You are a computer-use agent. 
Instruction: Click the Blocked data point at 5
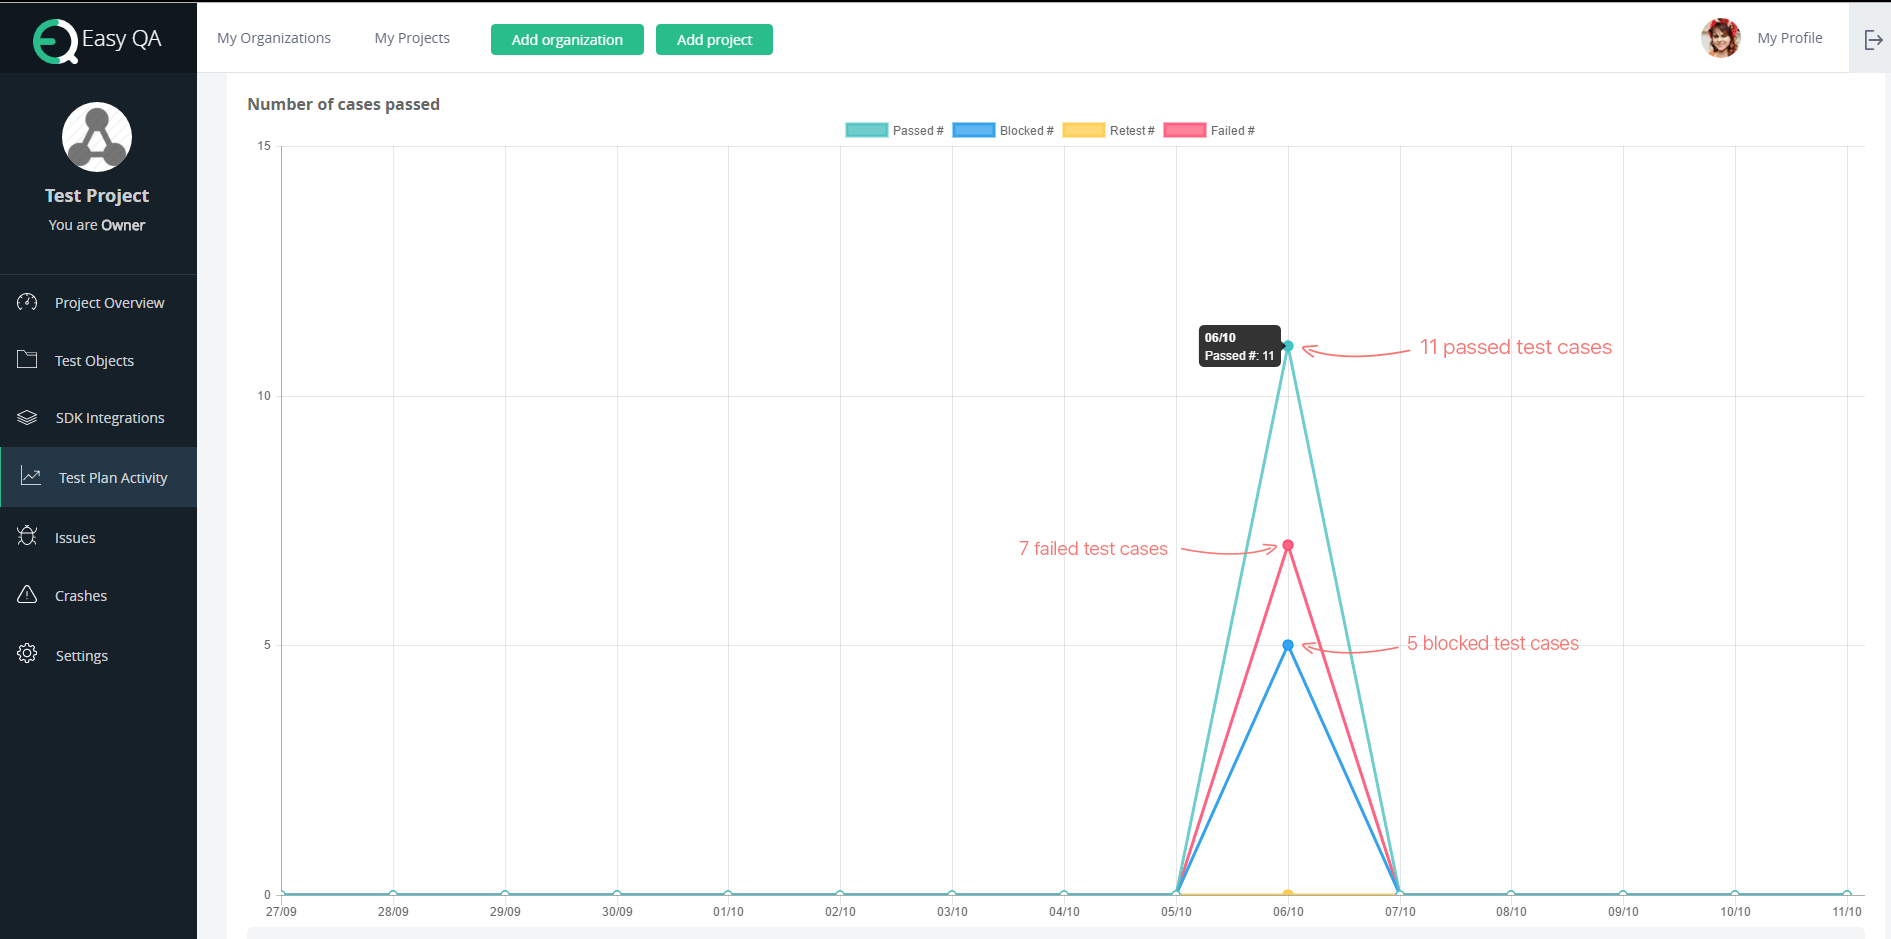click(x=1288, y=645)
